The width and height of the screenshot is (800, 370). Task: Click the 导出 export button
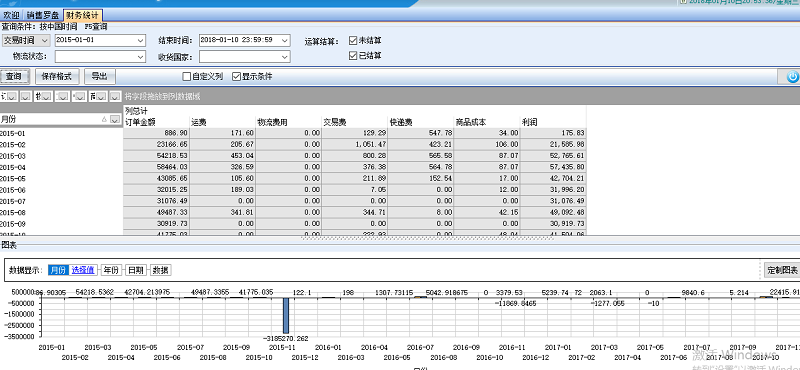coord(99,77)
